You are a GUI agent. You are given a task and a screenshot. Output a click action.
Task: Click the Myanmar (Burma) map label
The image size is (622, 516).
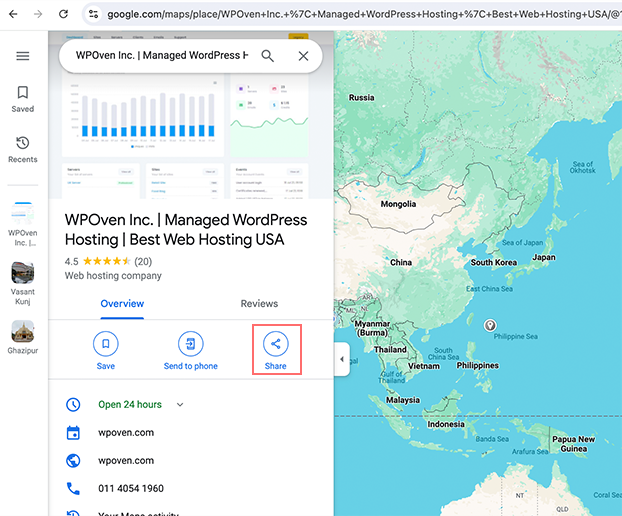(x=372, y=328)
